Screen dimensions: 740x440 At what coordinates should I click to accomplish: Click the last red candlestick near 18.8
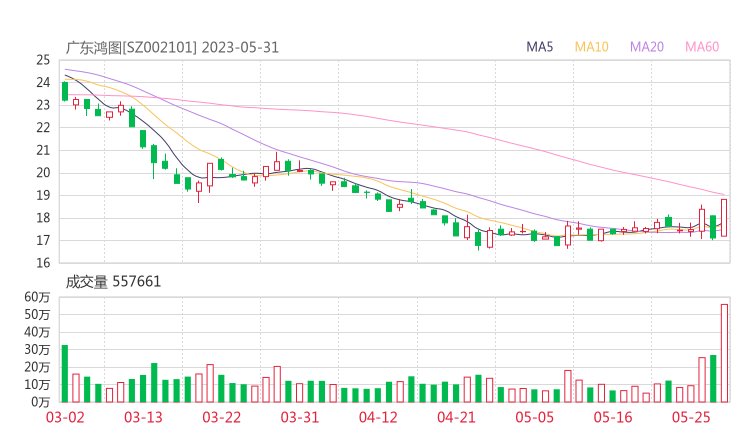tap(724, 218)
